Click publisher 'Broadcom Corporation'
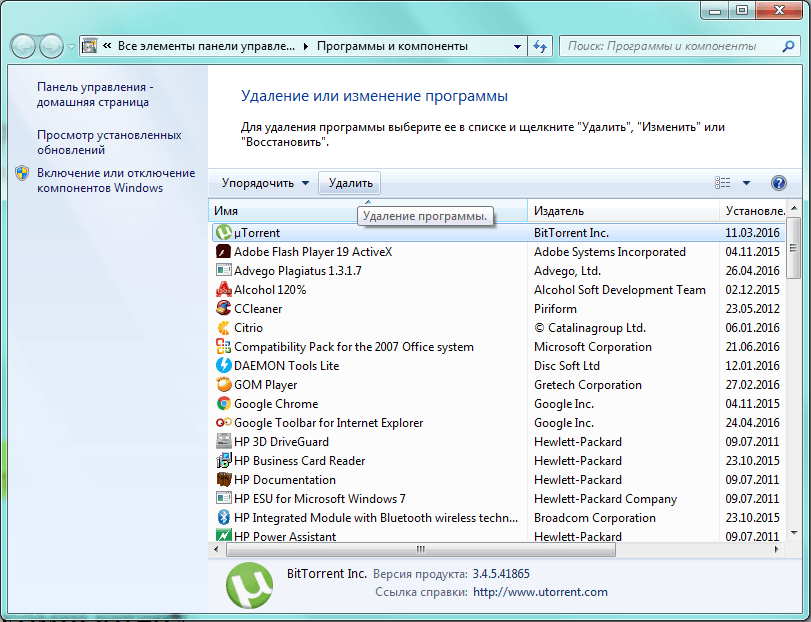Image resolution: width=811 pixels, height=622 pixels. pos(595,518)
